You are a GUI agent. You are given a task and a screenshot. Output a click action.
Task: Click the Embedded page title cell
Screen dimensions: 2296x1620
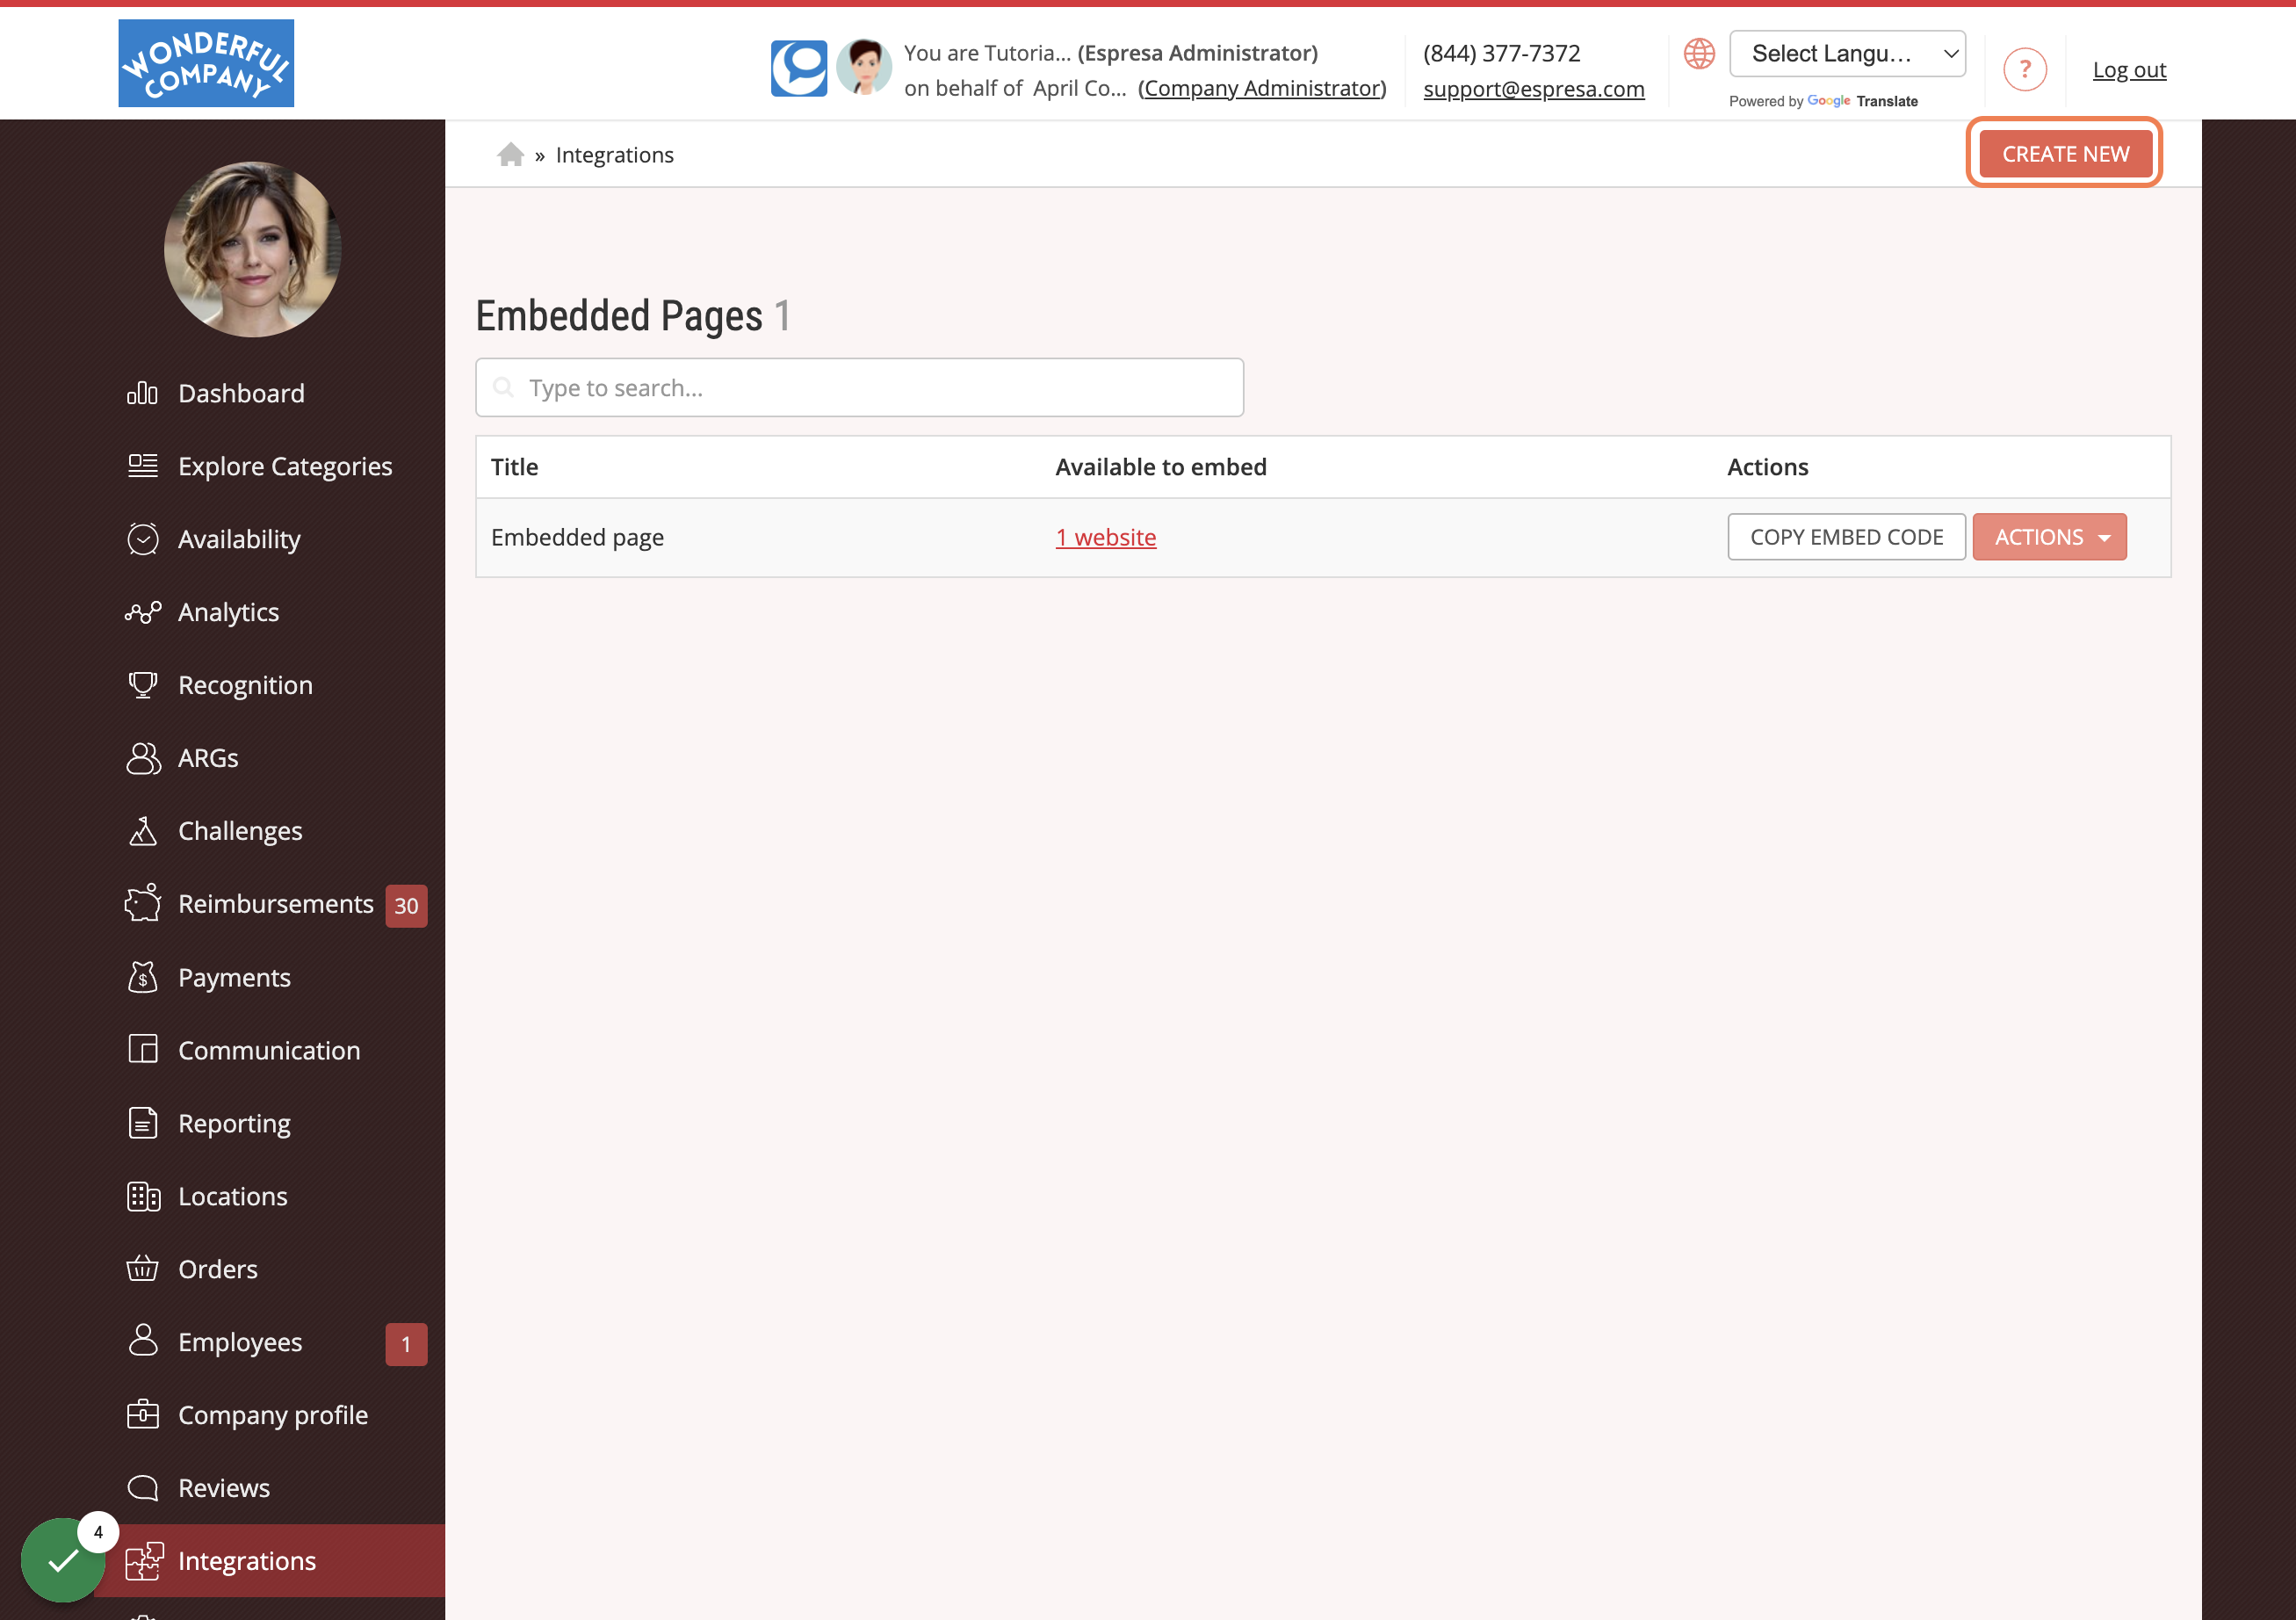click(577, 537)
